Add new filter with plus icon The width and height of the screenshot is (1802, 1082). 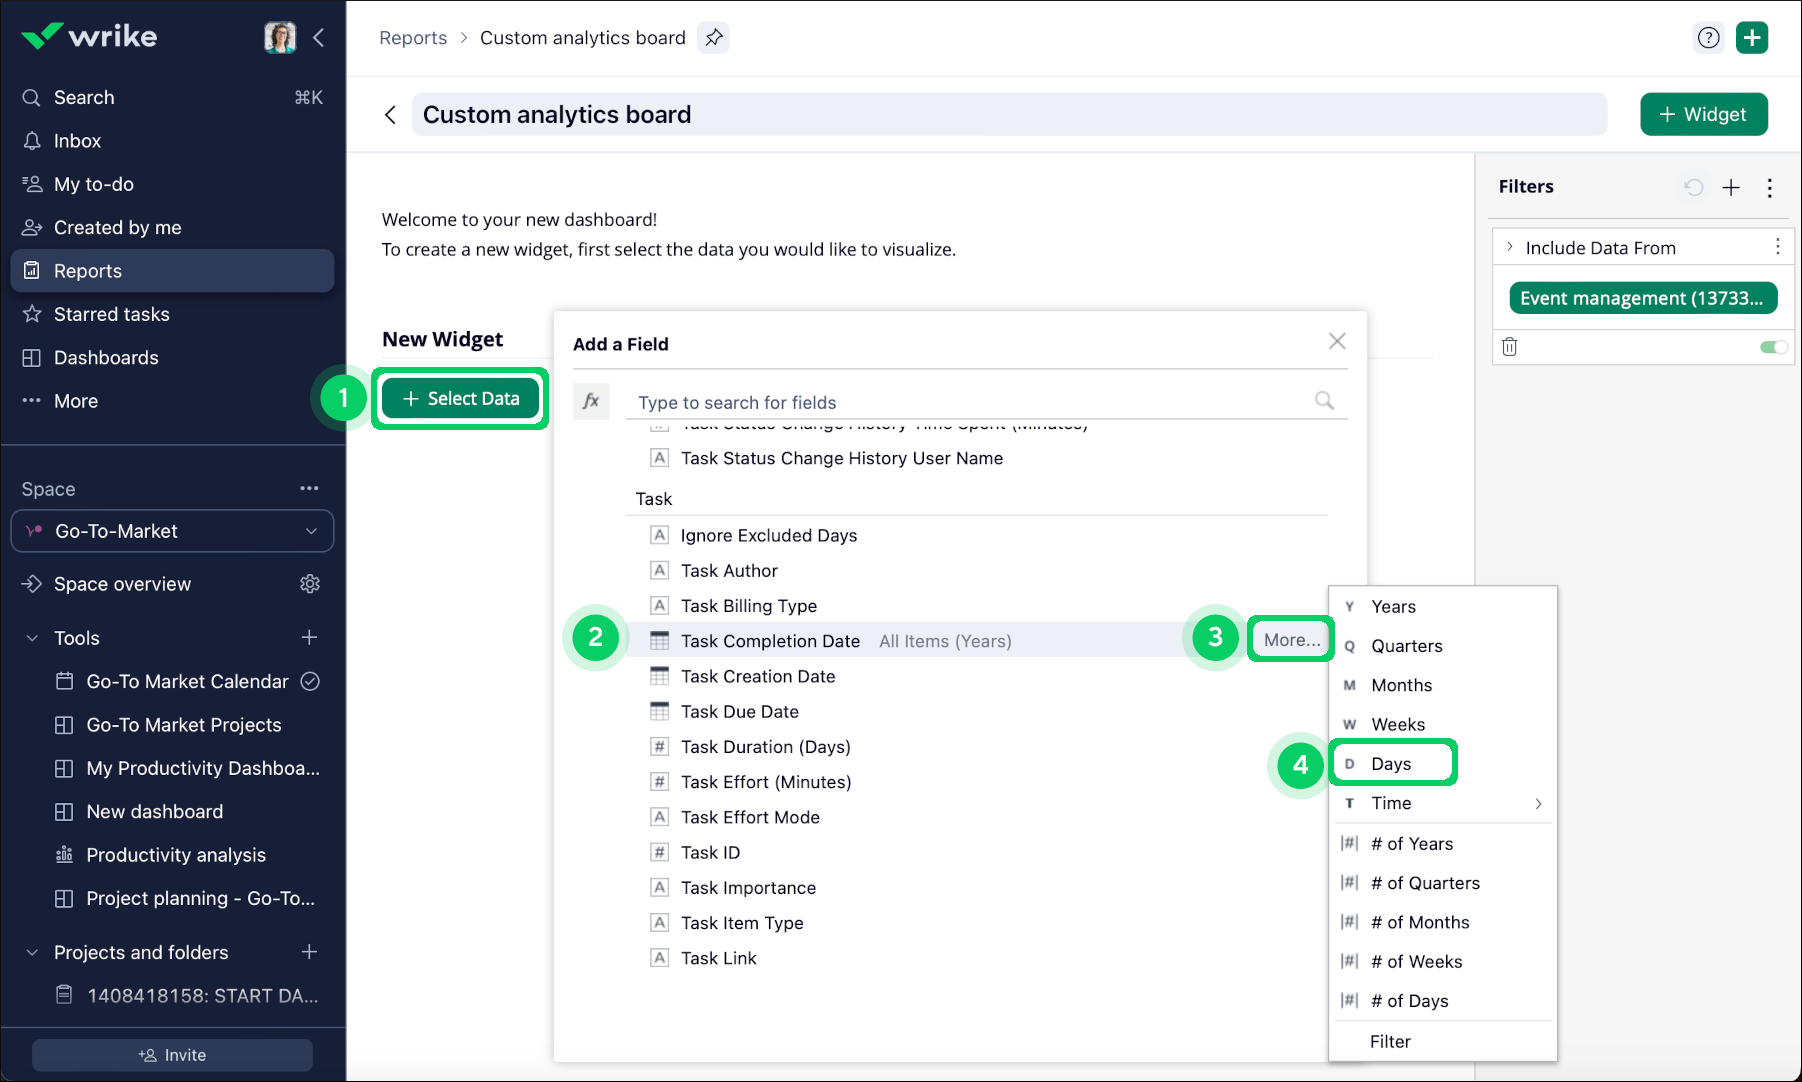click(1731, 187)
